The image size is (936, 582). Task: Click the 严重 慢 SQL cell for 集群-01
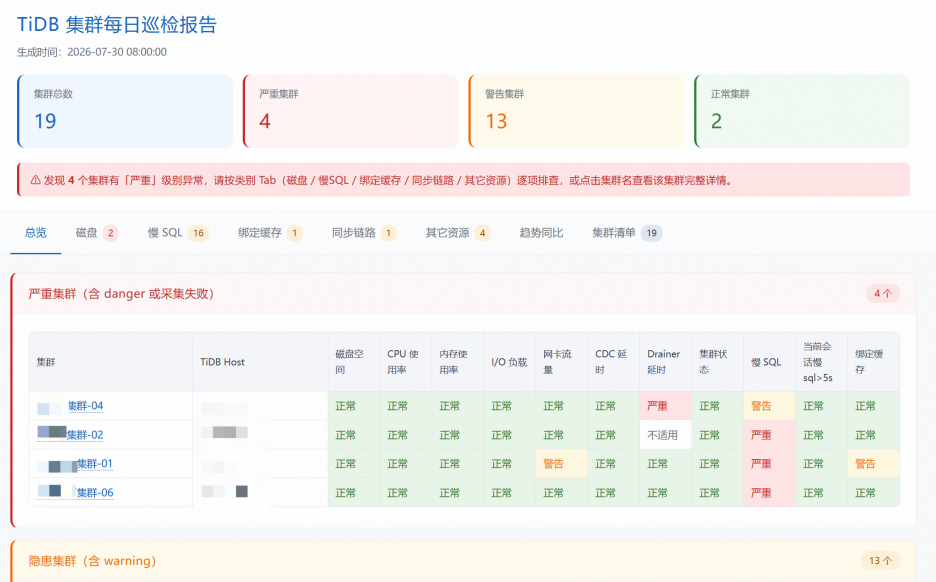pos(769,464)
